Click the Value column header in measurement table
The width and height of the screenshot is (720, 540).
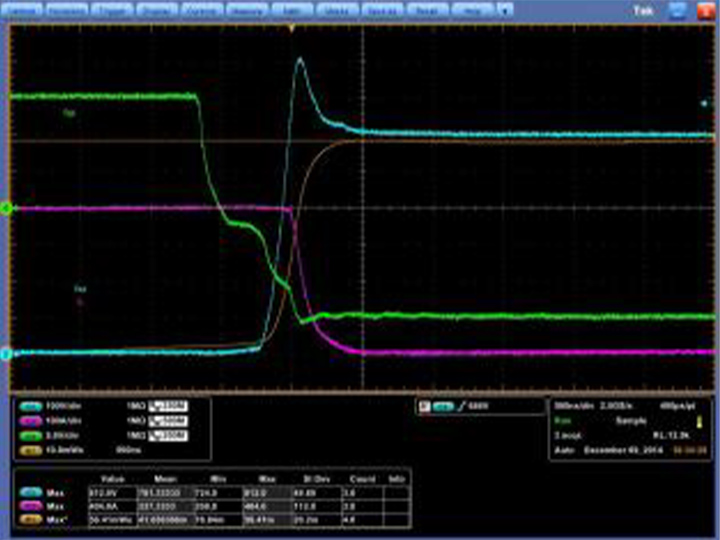point(112,479)
